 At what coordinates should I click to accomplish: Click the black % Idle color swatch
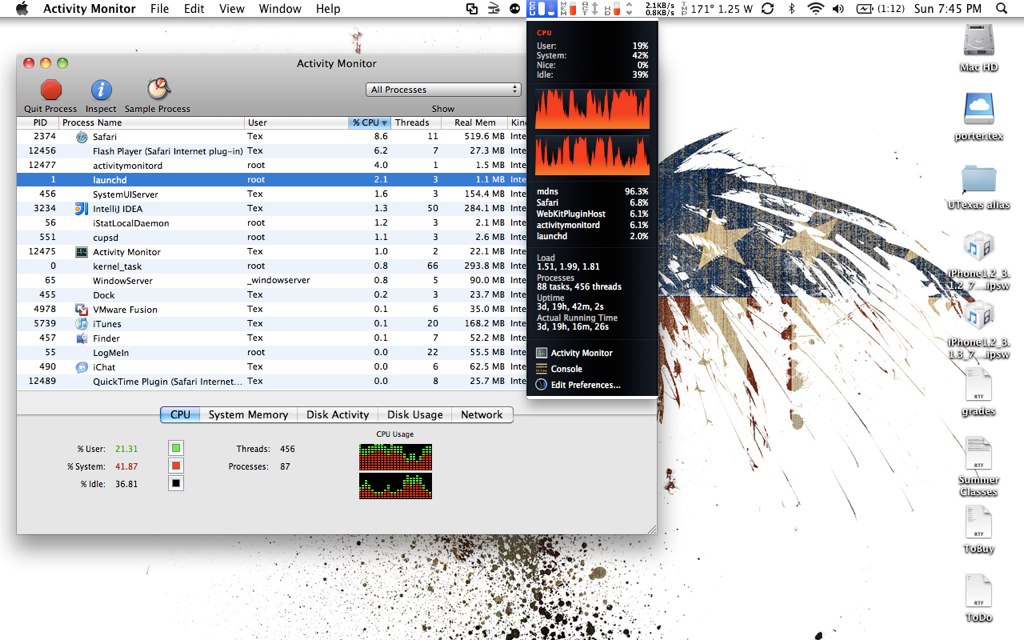(x=176, y=483)
